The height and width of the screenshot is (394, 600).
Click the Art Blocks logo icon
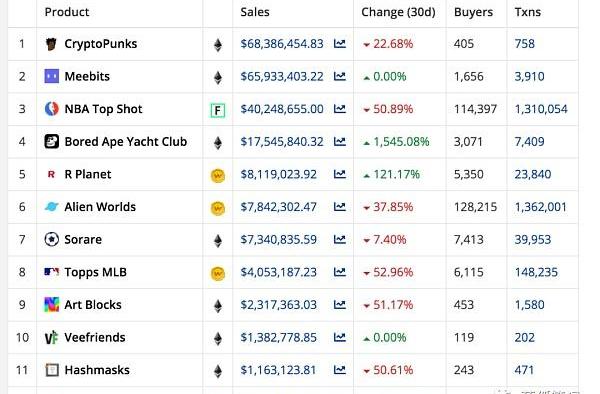[52, 305]
